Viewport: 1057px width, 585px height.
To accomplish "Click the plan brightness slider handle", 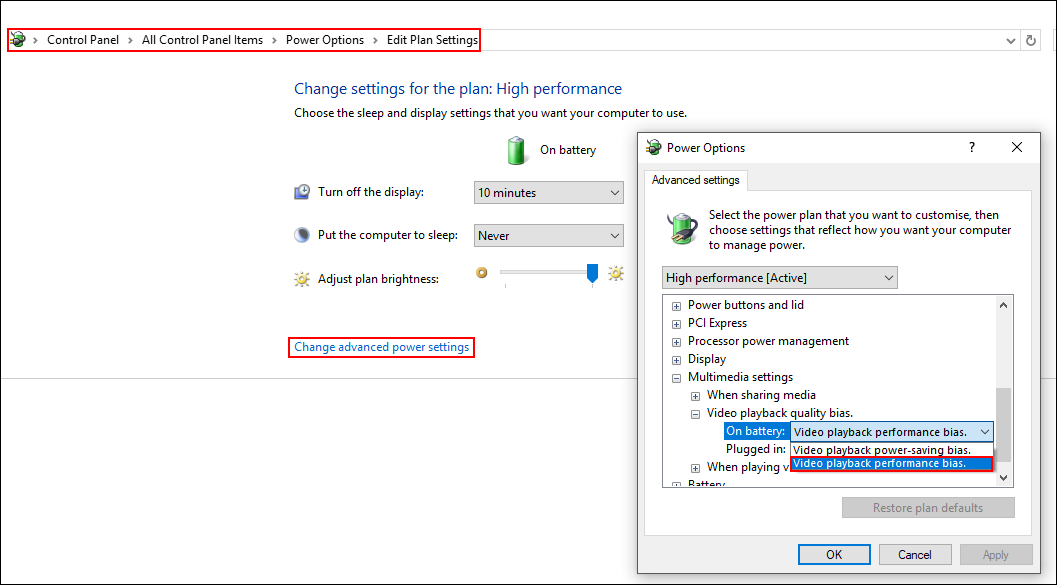I will [x=593, y=273].
